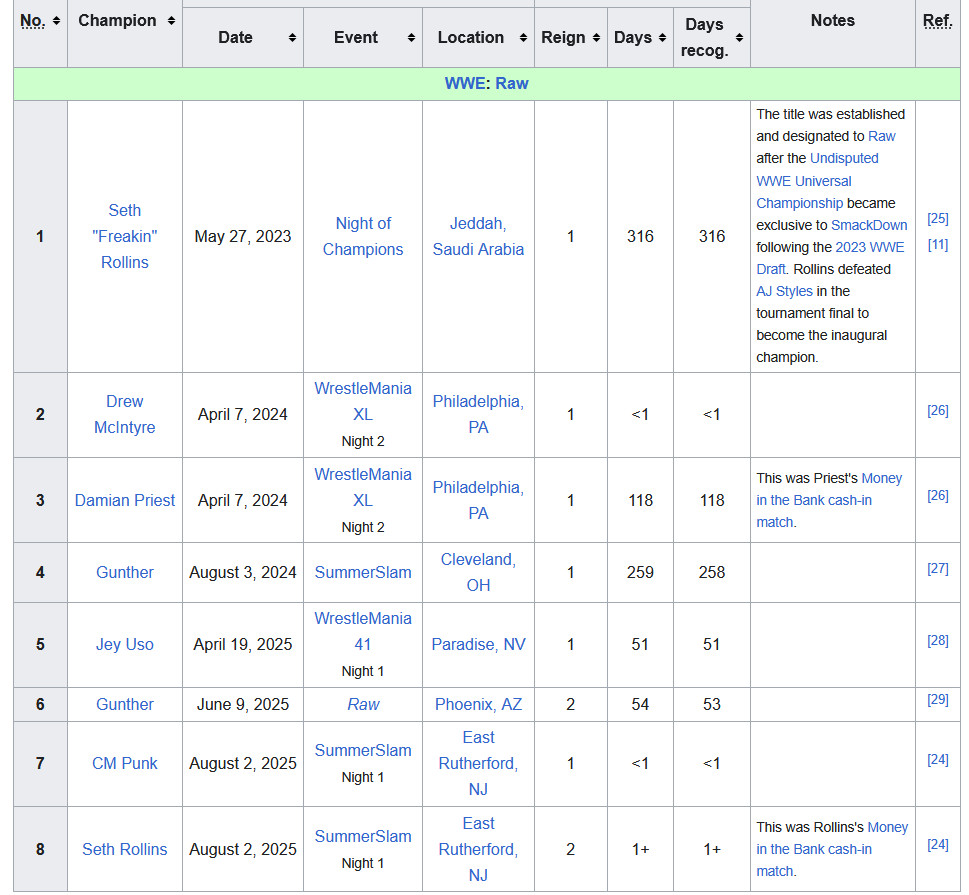Image resolution: width=969 pixels, height=895 pixels.
Task: Sort by Days recog. column arrows
Action: [x=739, y=38]
